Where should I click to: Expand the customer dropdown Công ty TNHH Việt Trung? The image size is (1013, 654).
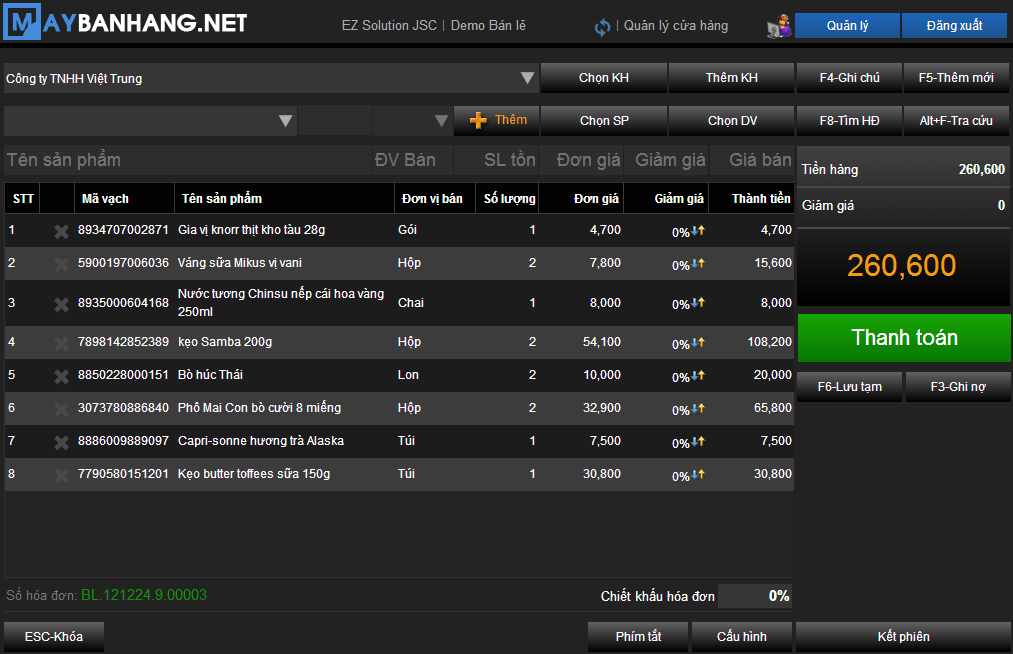[x=527, y=78]
